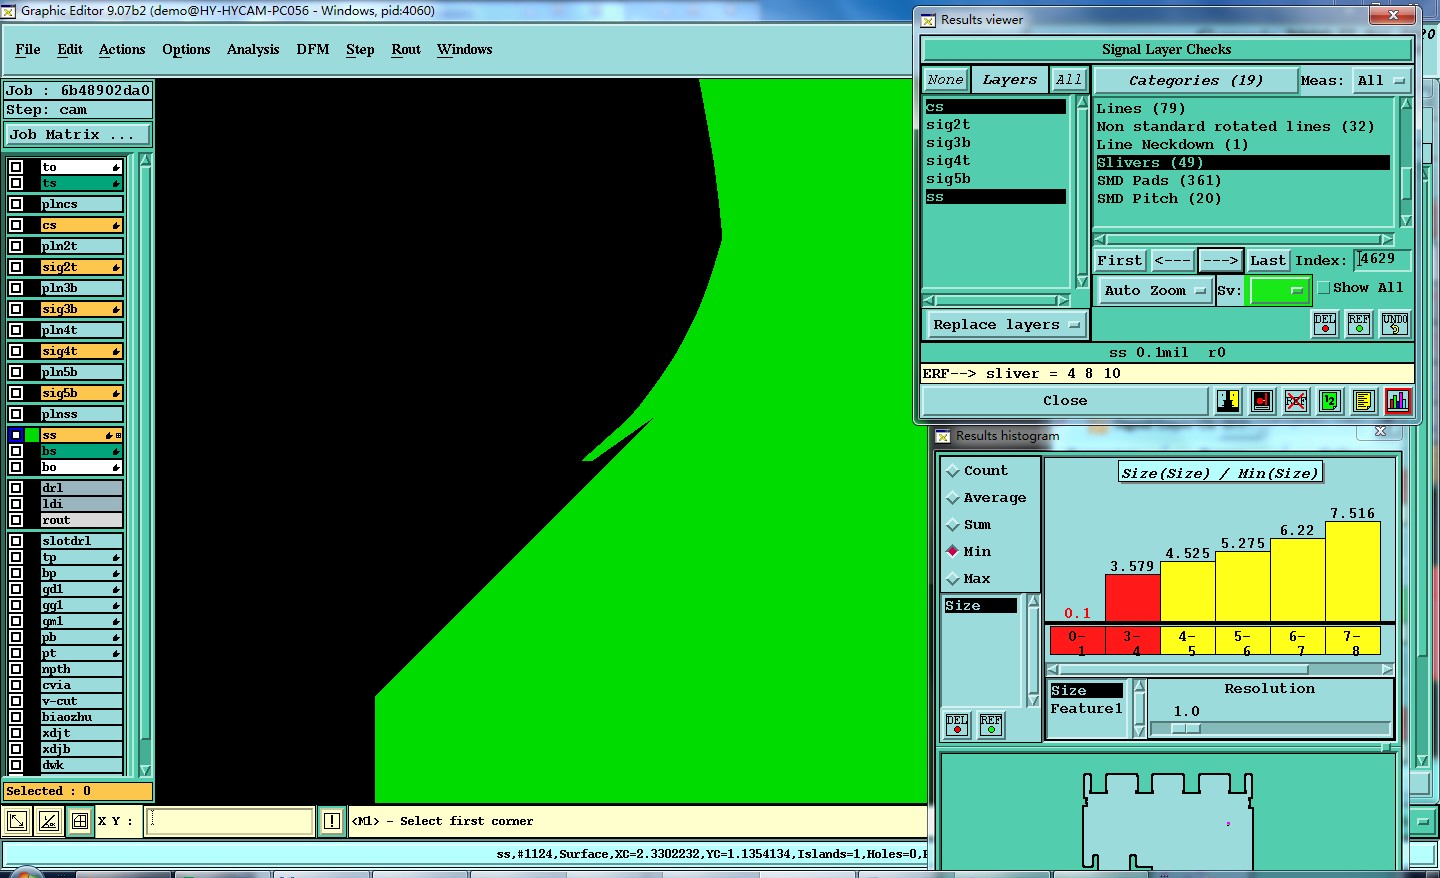1440x878 pixels.
Task: Toggle visibility box for layer slotdrl
Action: [x=16, y=541]
